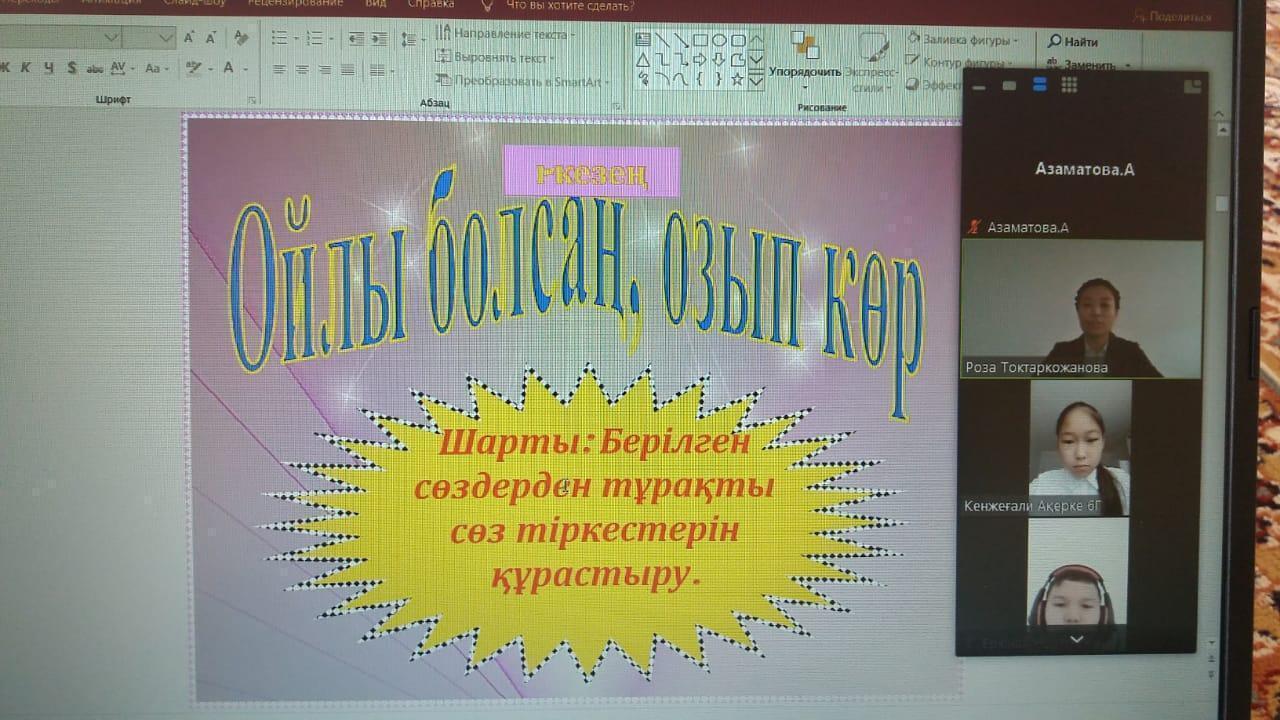
Task: Increase the list indent level
Action: [x=379, y=38]
